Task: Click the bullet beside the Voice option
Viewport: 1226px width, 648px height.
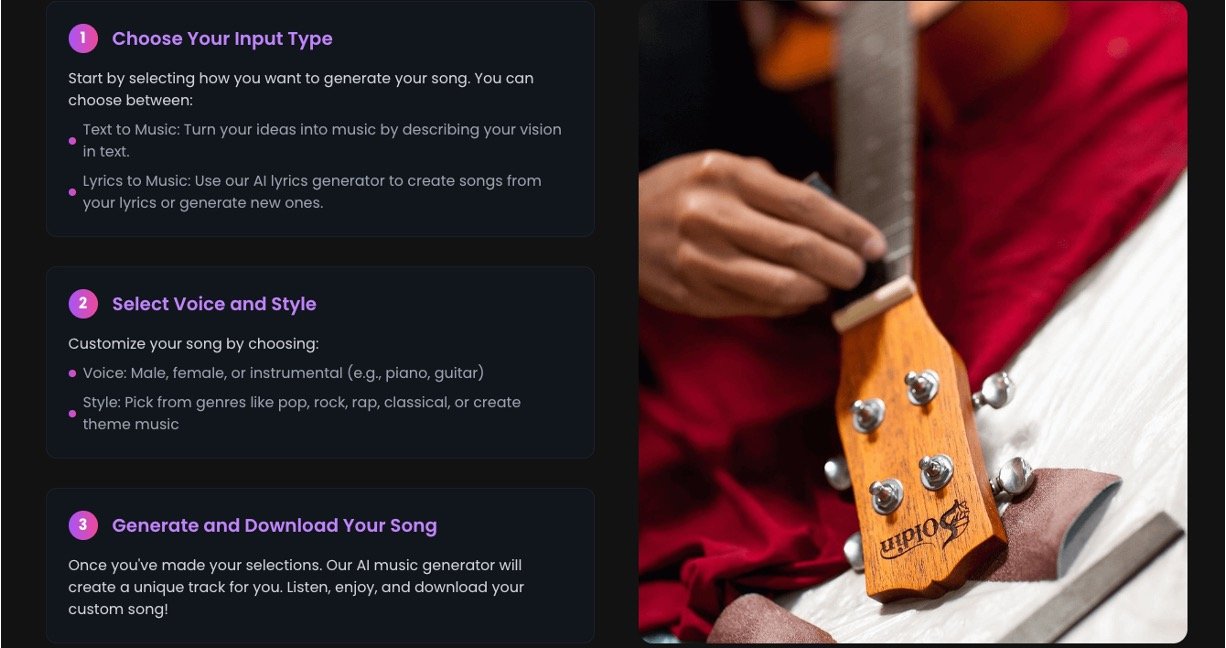Action: 72,374
